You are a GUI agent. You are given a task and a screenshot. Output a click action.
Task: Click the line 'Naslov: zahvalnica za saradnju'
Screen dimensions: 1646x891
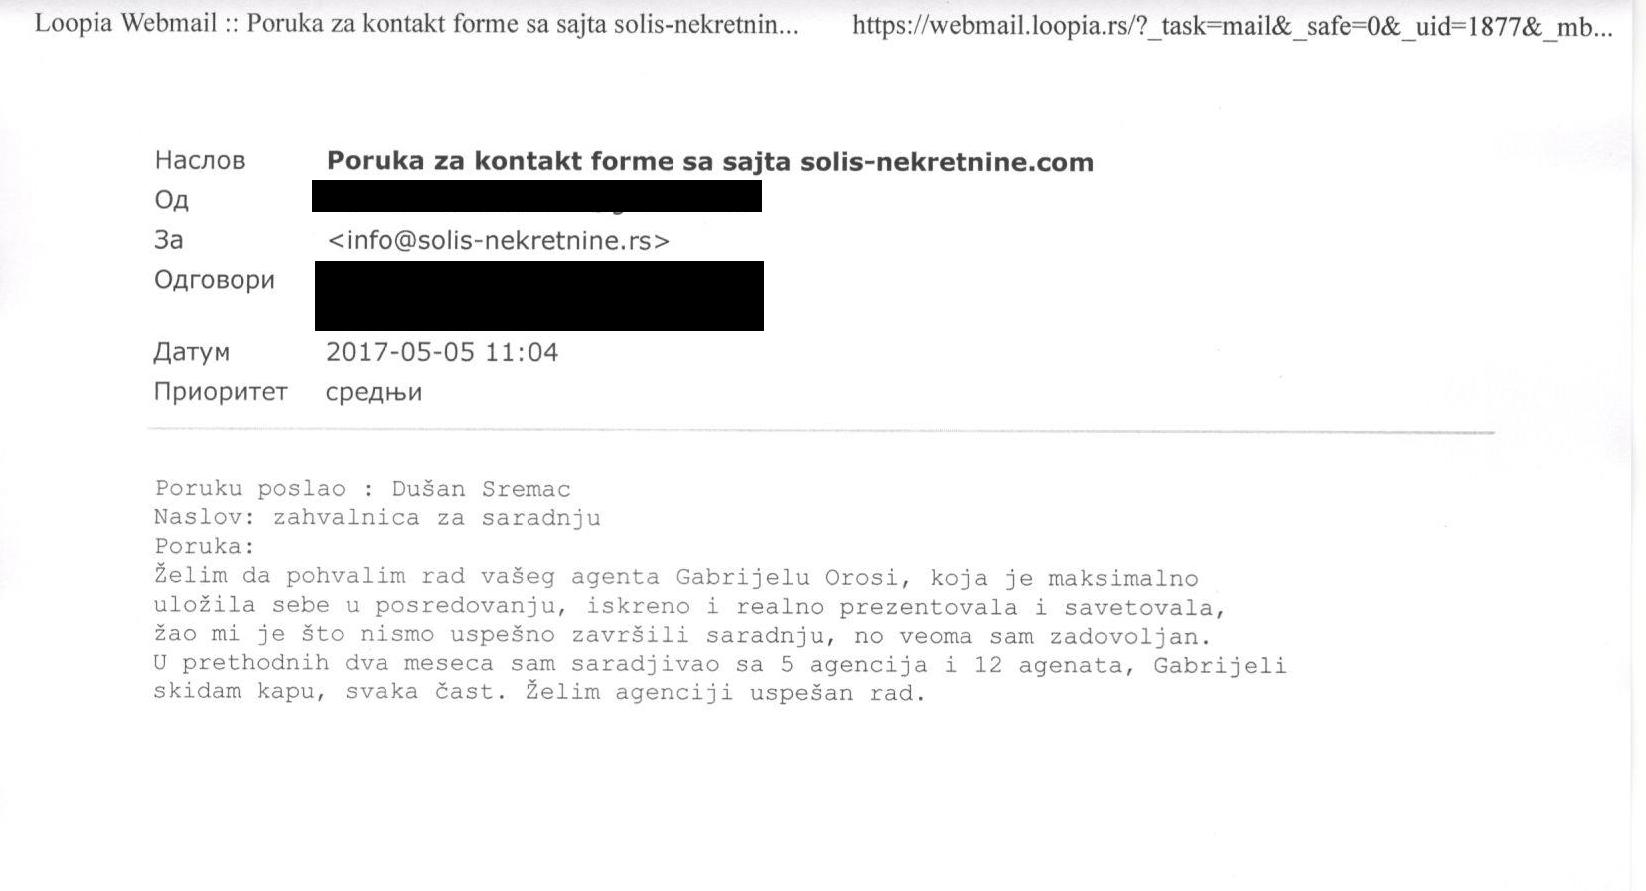tap(377, 518)
